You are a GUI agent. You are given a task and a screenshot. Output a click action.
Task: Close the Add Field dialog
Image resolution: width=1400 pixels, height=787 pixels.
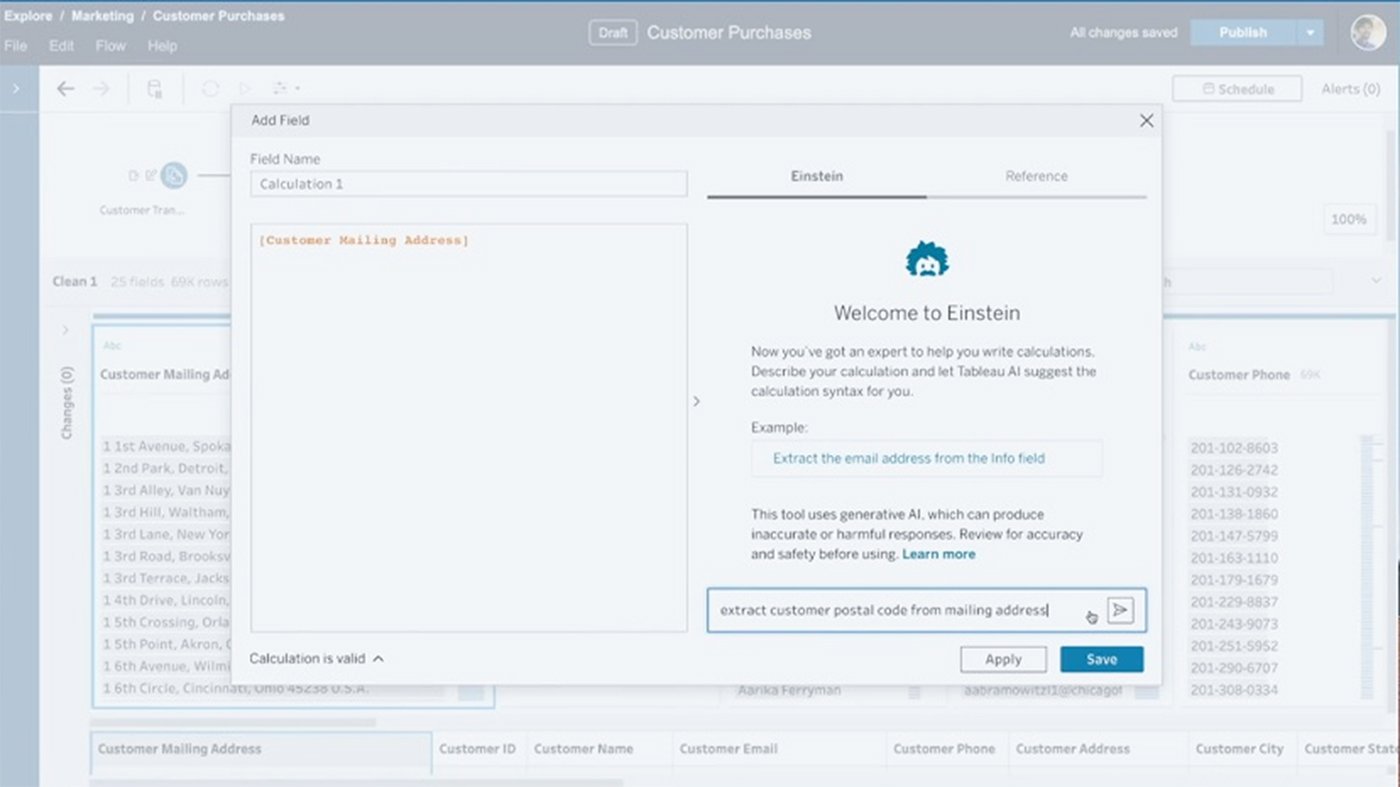(1146, 120)
